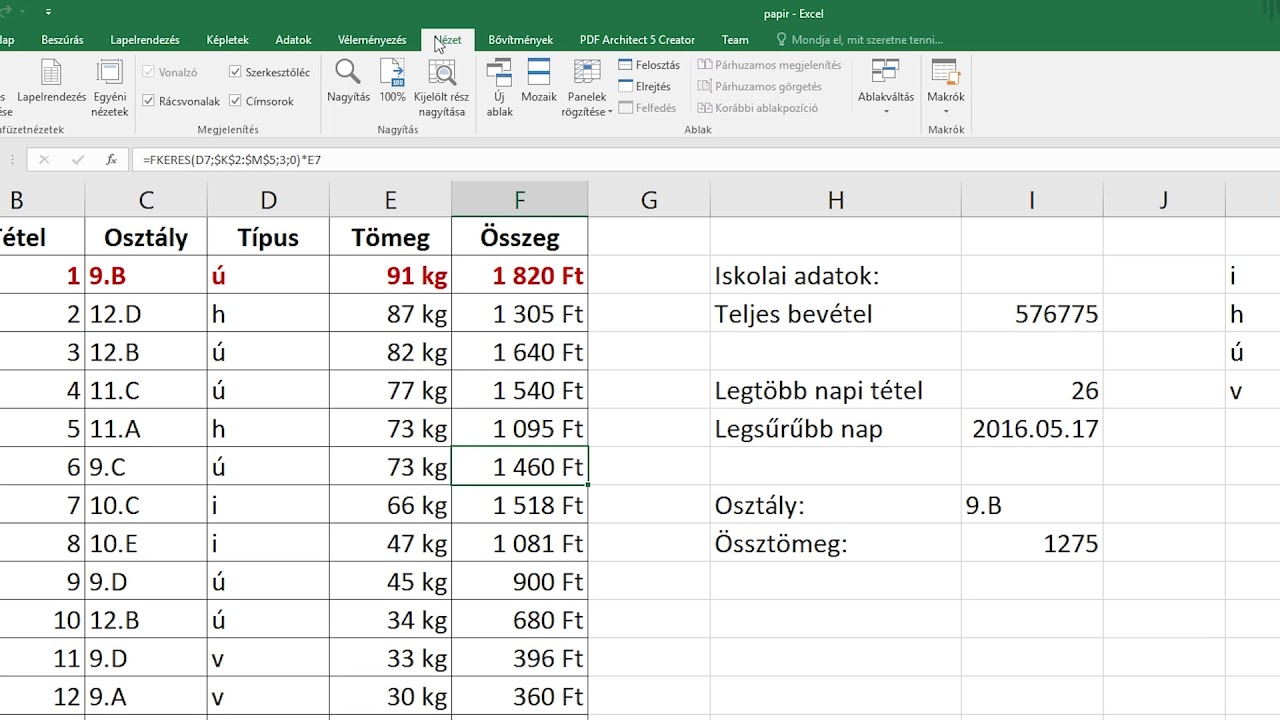This screenshot has width=1280, height=720.
Task: Select the 9.B value beside Osztály:
Action: click(1032, 505)
